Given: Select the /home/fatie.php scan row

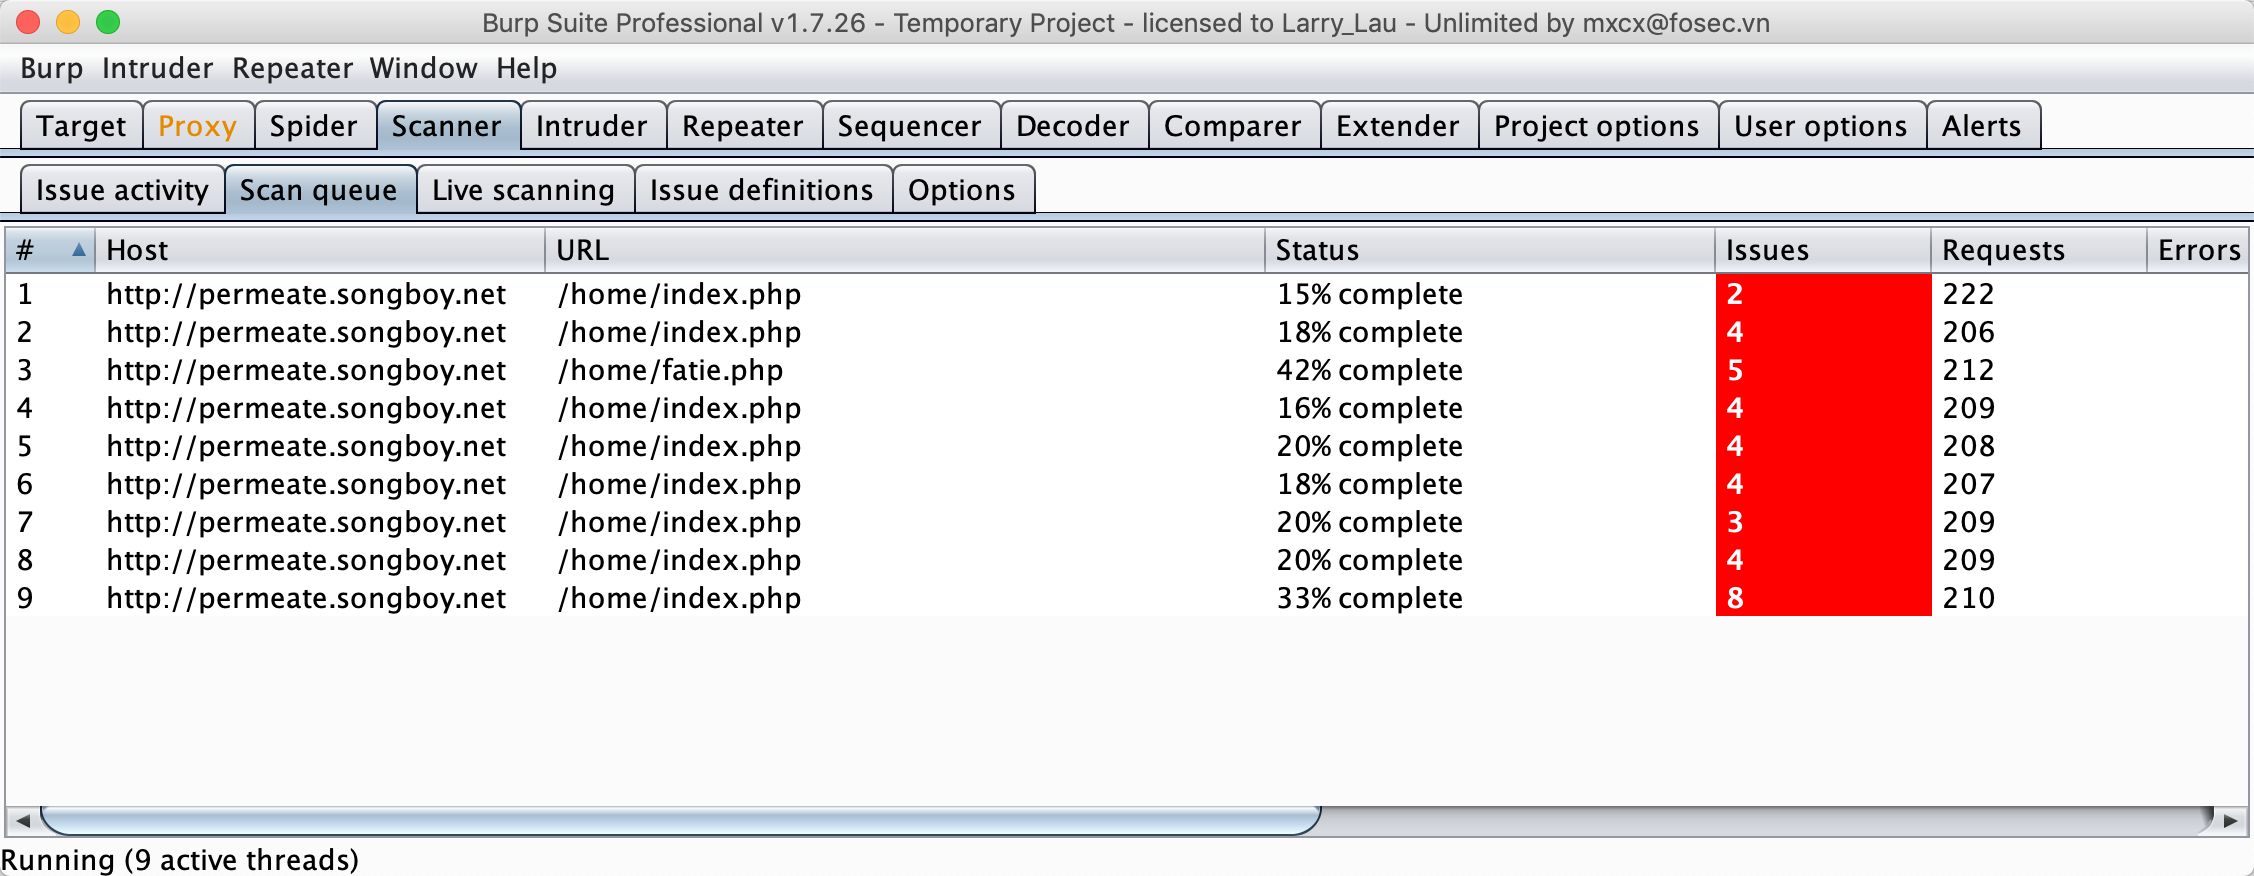Looking at the screenshot, I should pyautogui.click(x=670, y=370).
